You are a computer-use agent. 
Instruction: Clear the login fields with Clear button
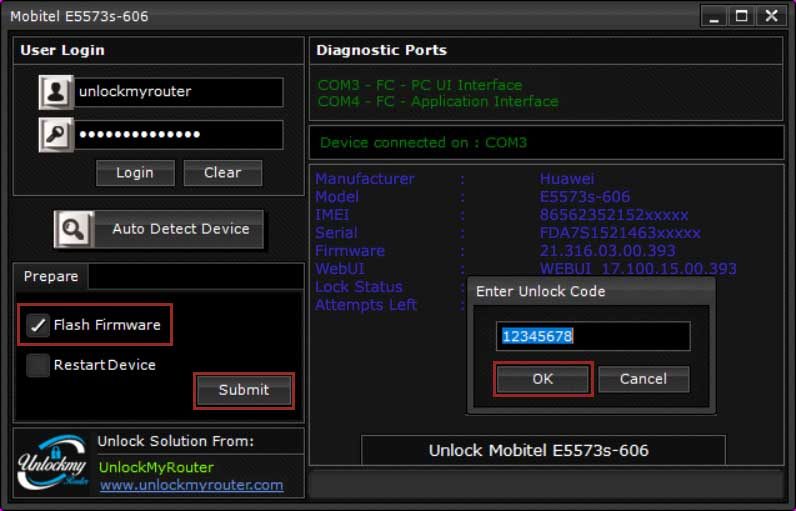pos(223,173)
